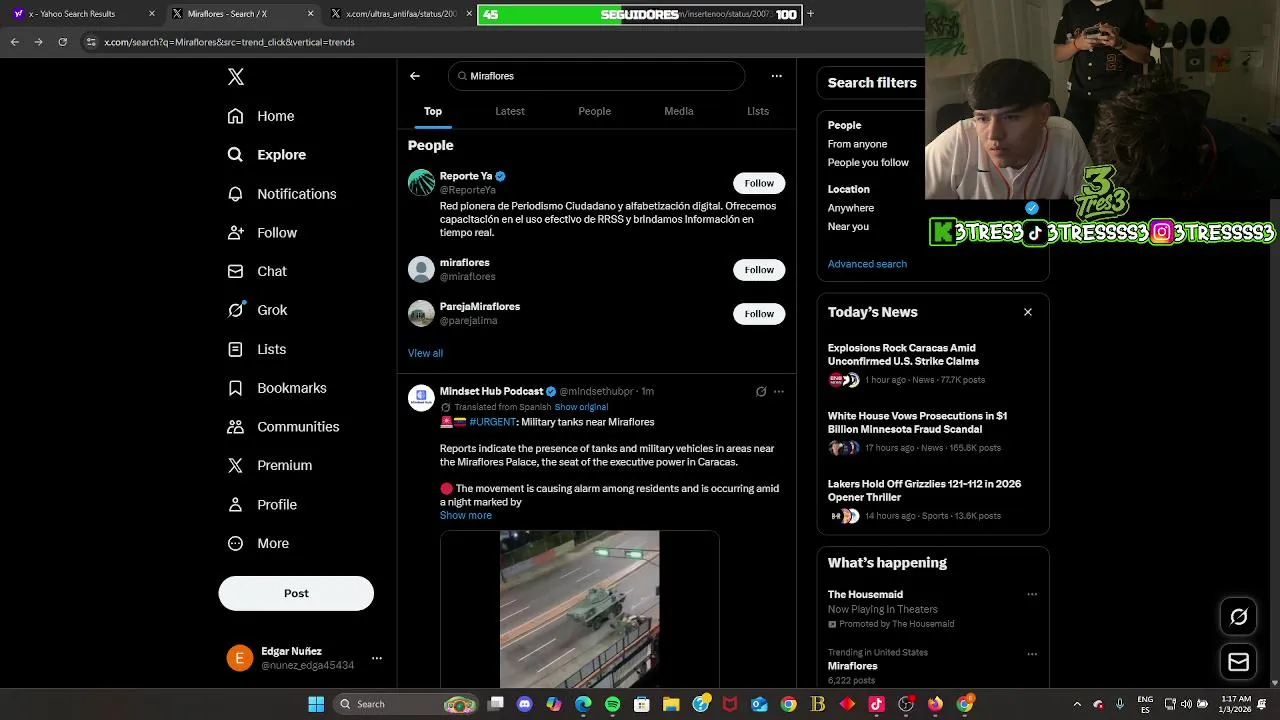
Task: Open search options three-dot menu
Action: pyautogui.click(x=776, y=76)
